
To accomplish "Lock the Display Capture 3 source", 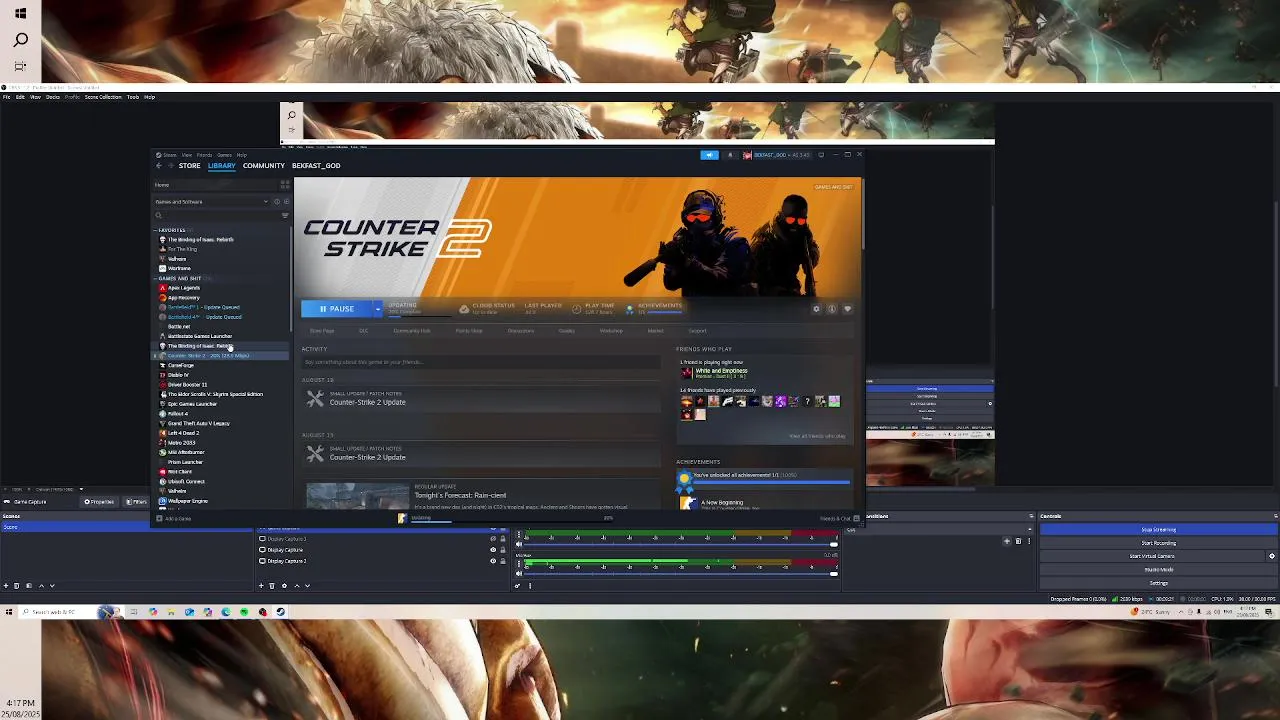I will 502,539.
